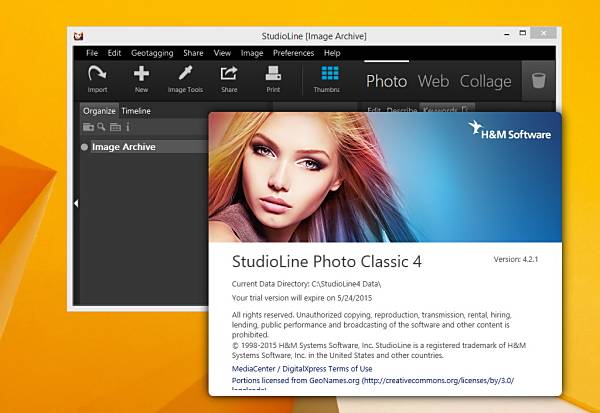Select the Organize tab
The image size is (600, 413).
point(99,111)
